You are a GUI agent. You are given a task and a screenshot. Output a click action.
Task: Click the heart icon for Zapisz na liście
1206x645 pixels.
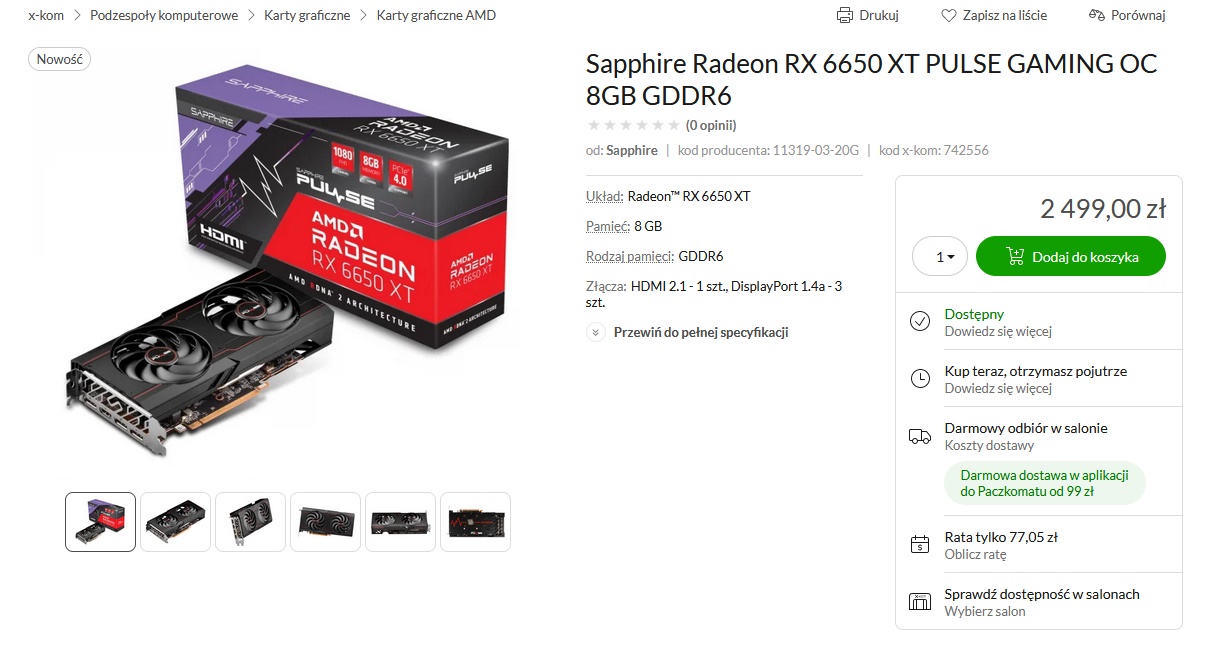point(949,15)
